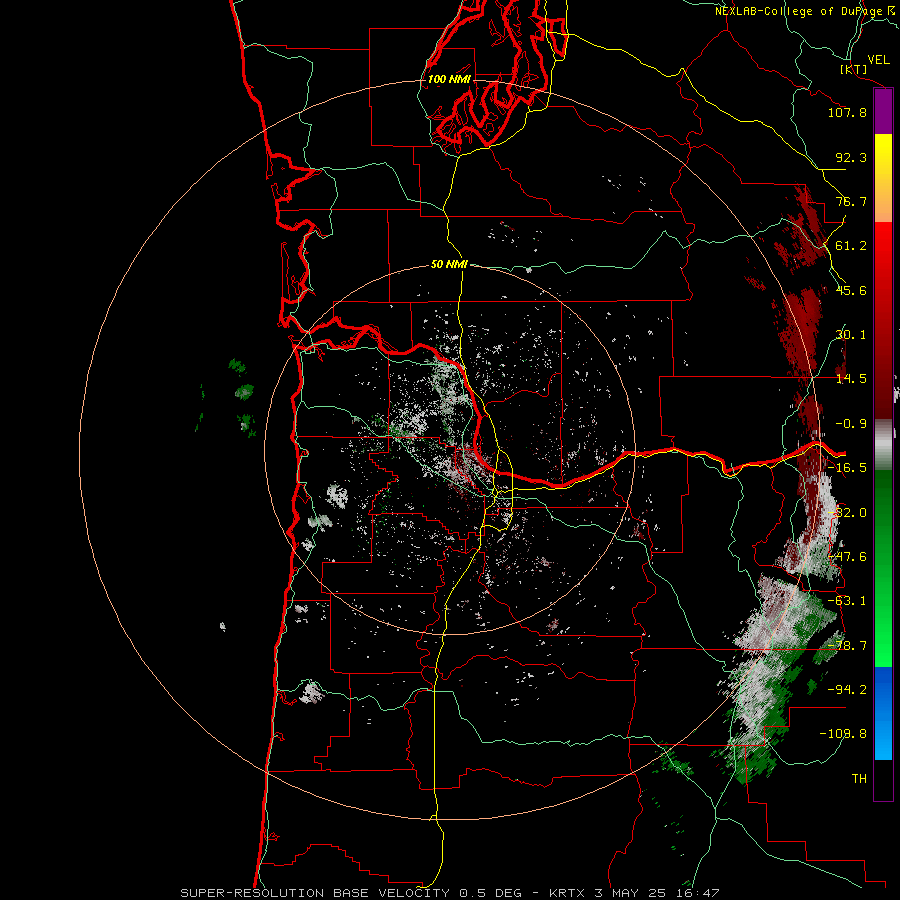Select the 92.3 scale value

[851, 157]
